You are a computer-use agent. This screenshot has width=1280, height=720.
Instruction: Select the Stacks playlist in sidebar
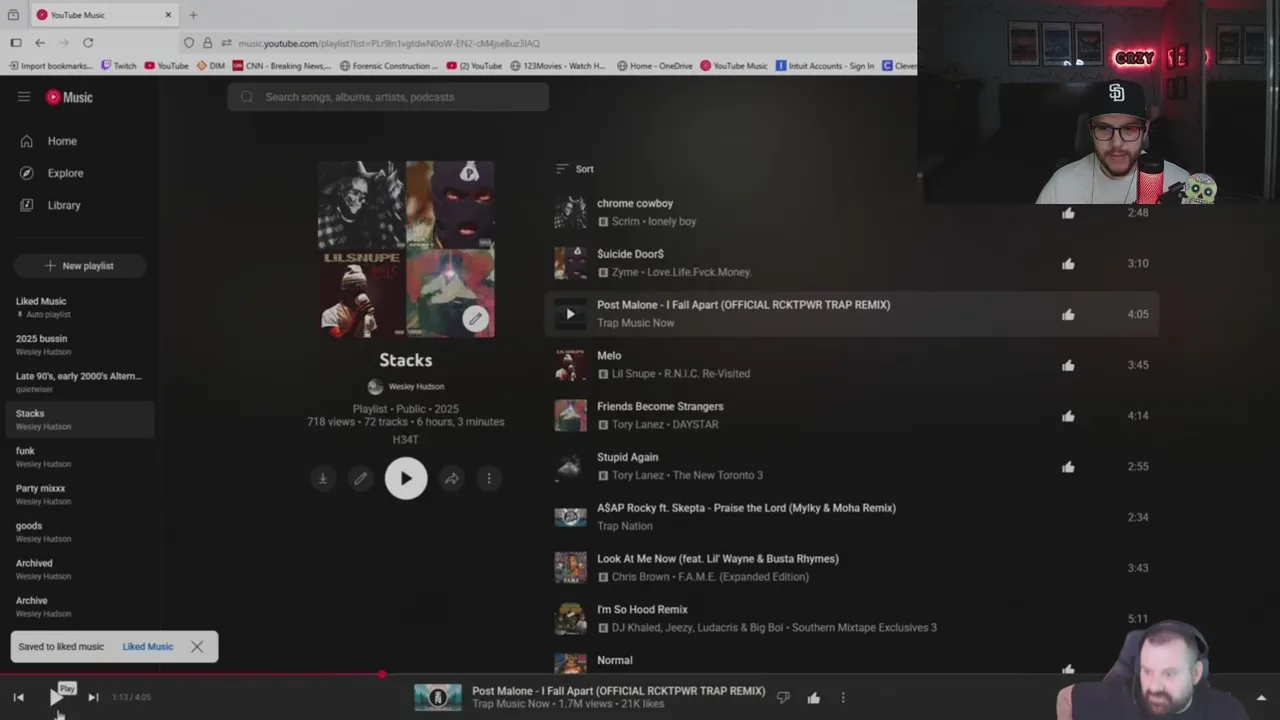pyautogui.click(x=80, y=419)
